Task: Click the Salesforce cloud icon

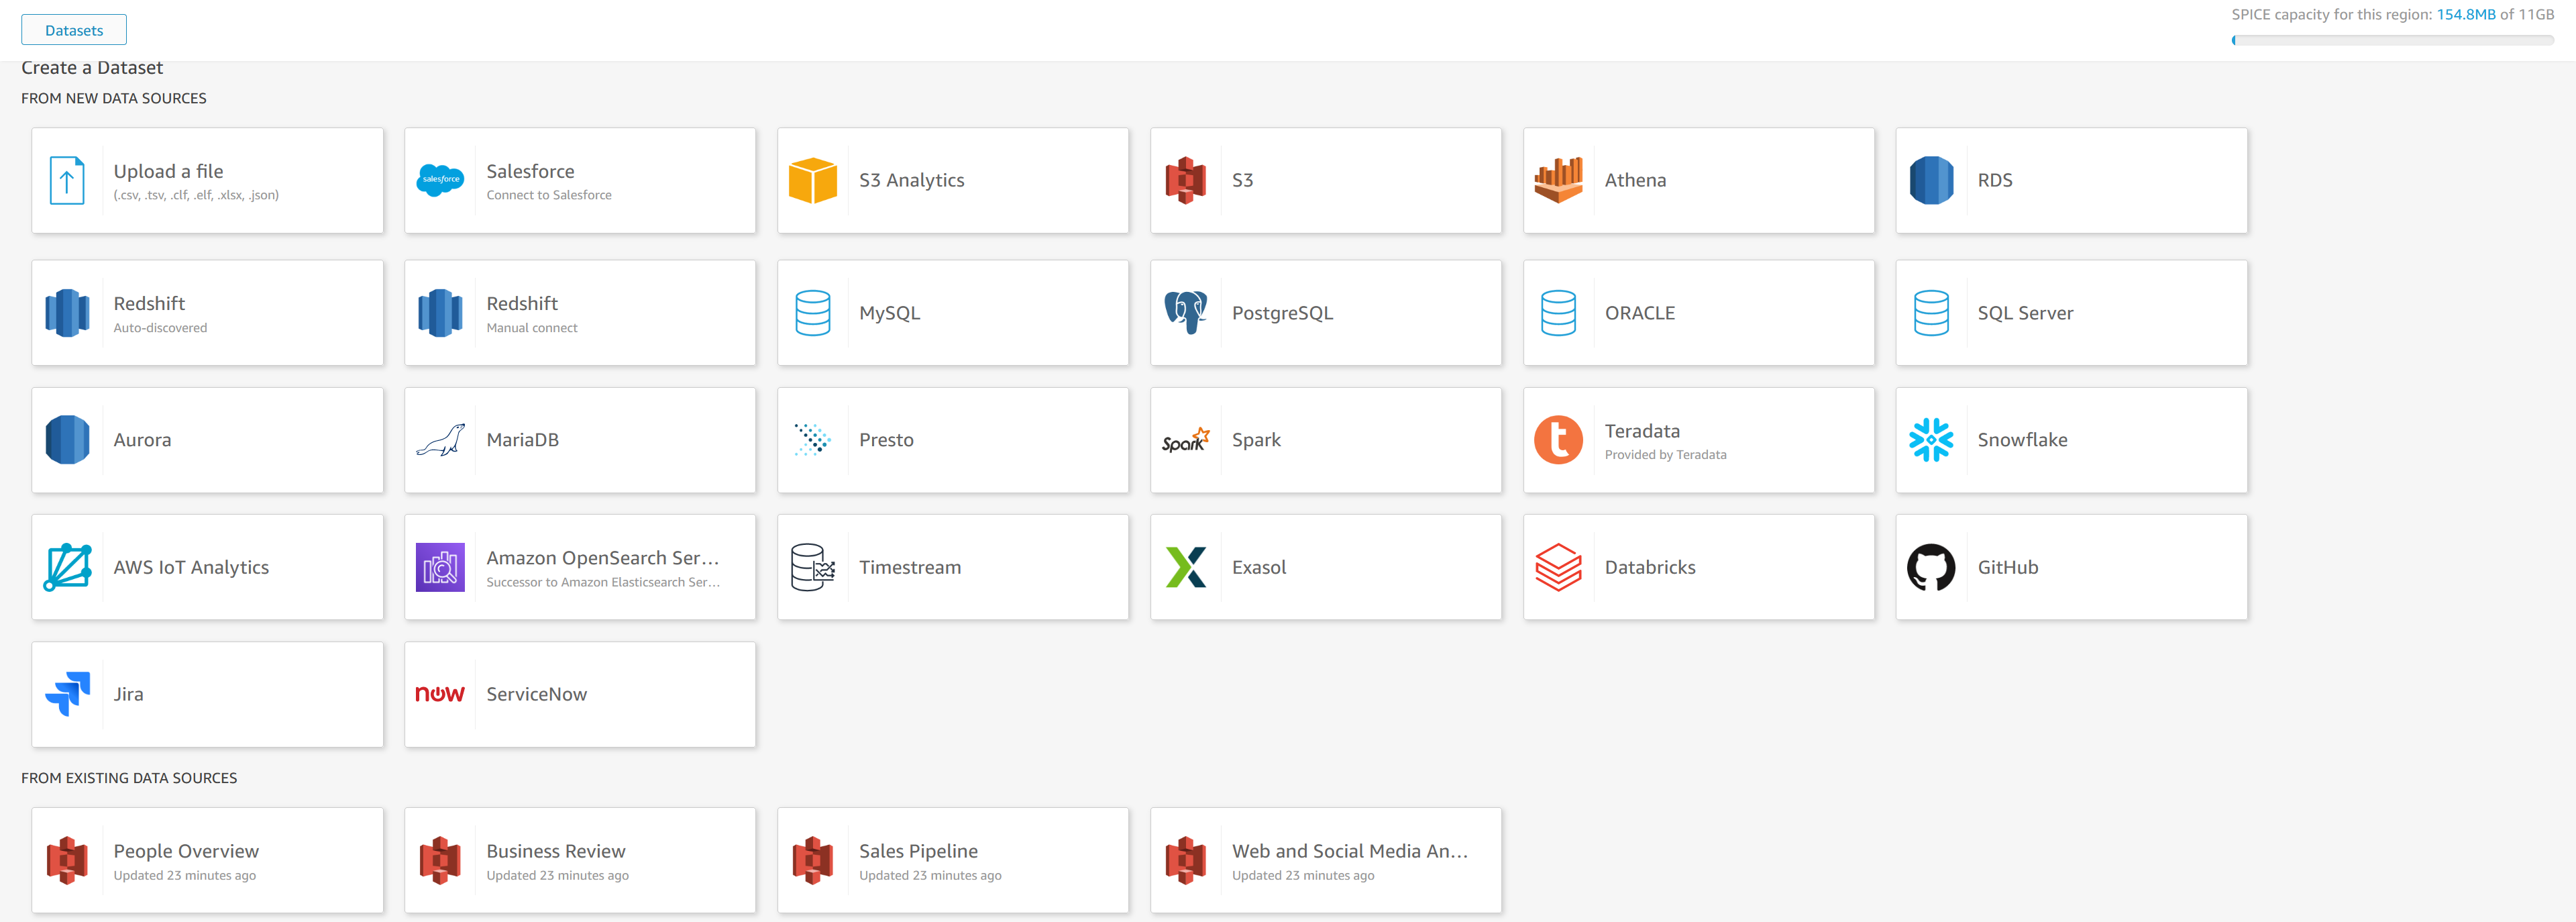Action: pos(440,180)
